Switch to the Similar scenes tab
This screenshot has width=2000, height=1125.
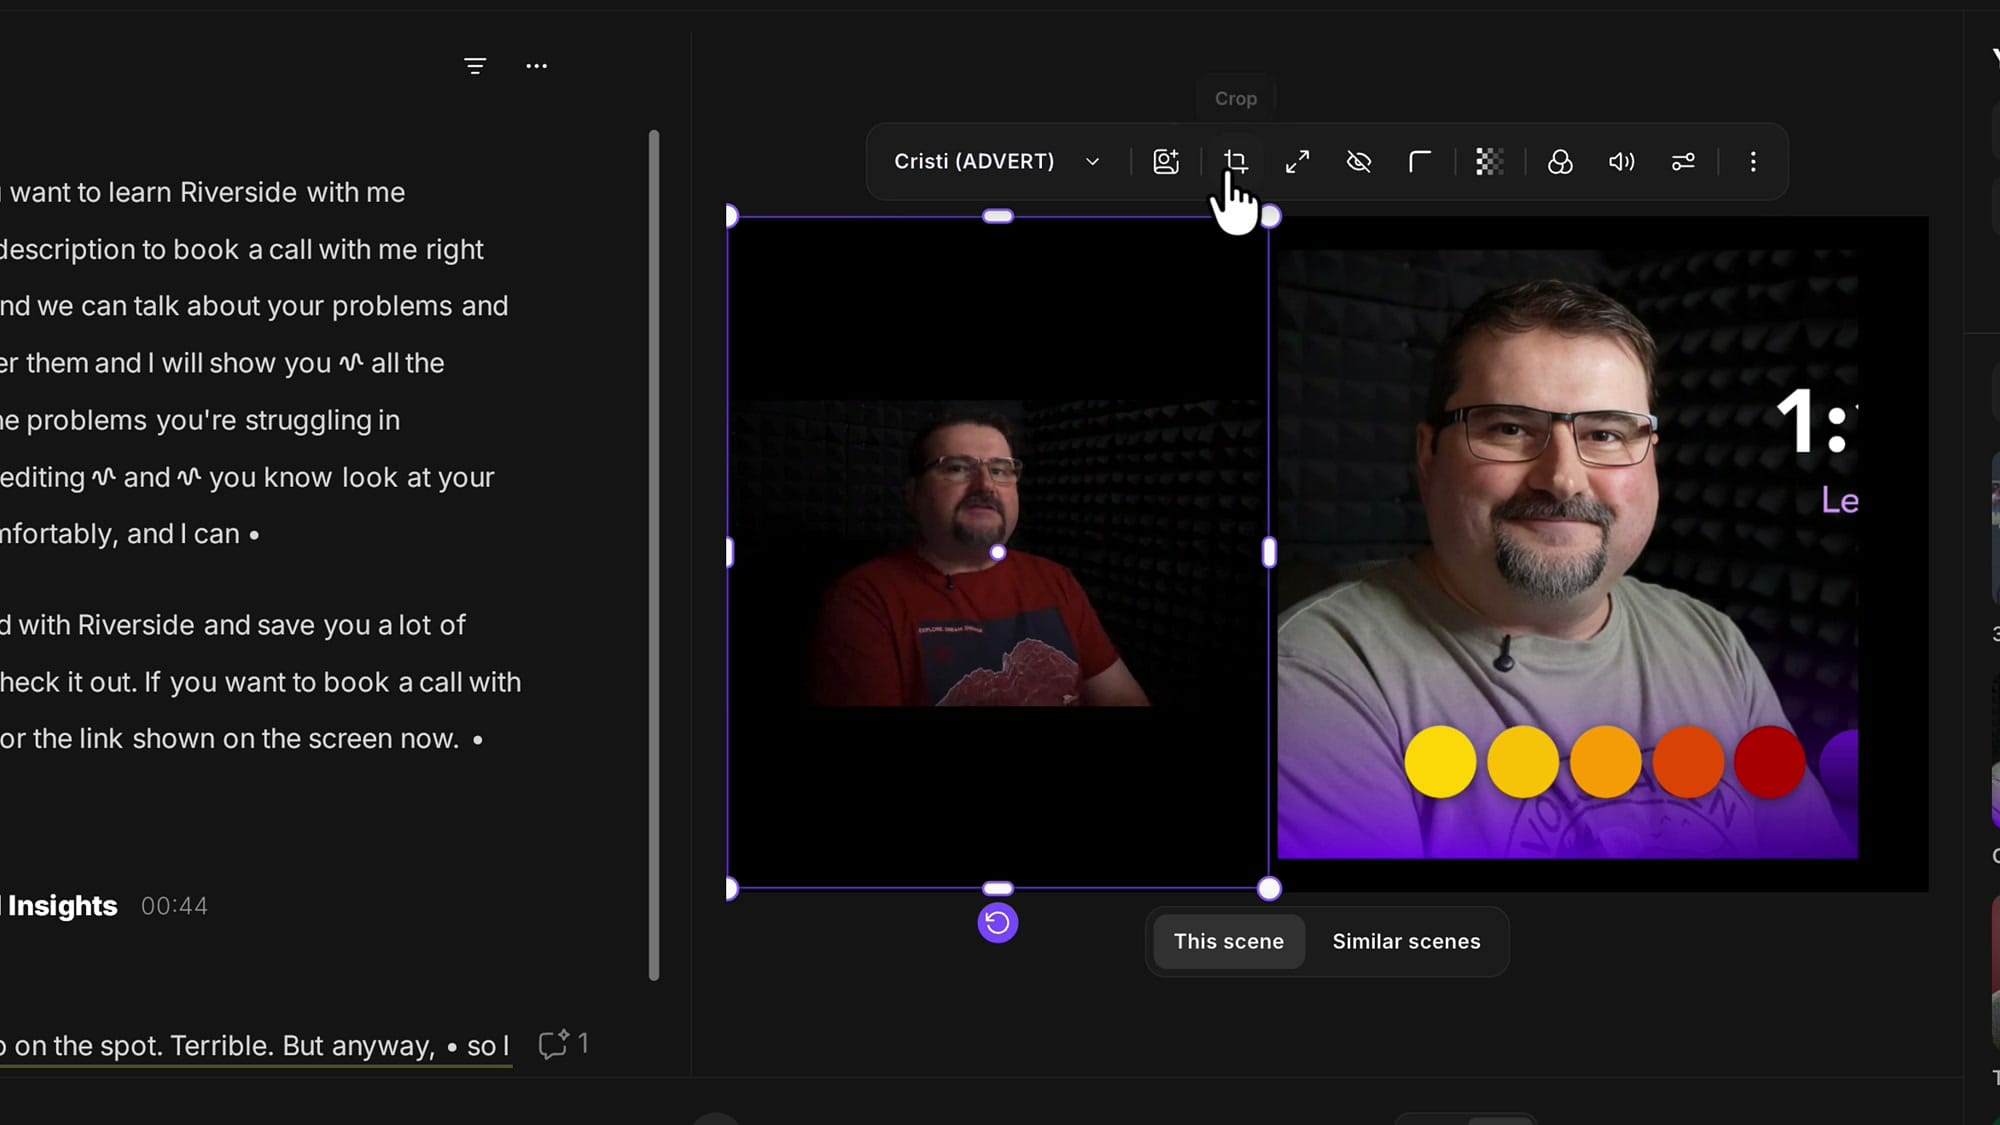point(1406,941)
